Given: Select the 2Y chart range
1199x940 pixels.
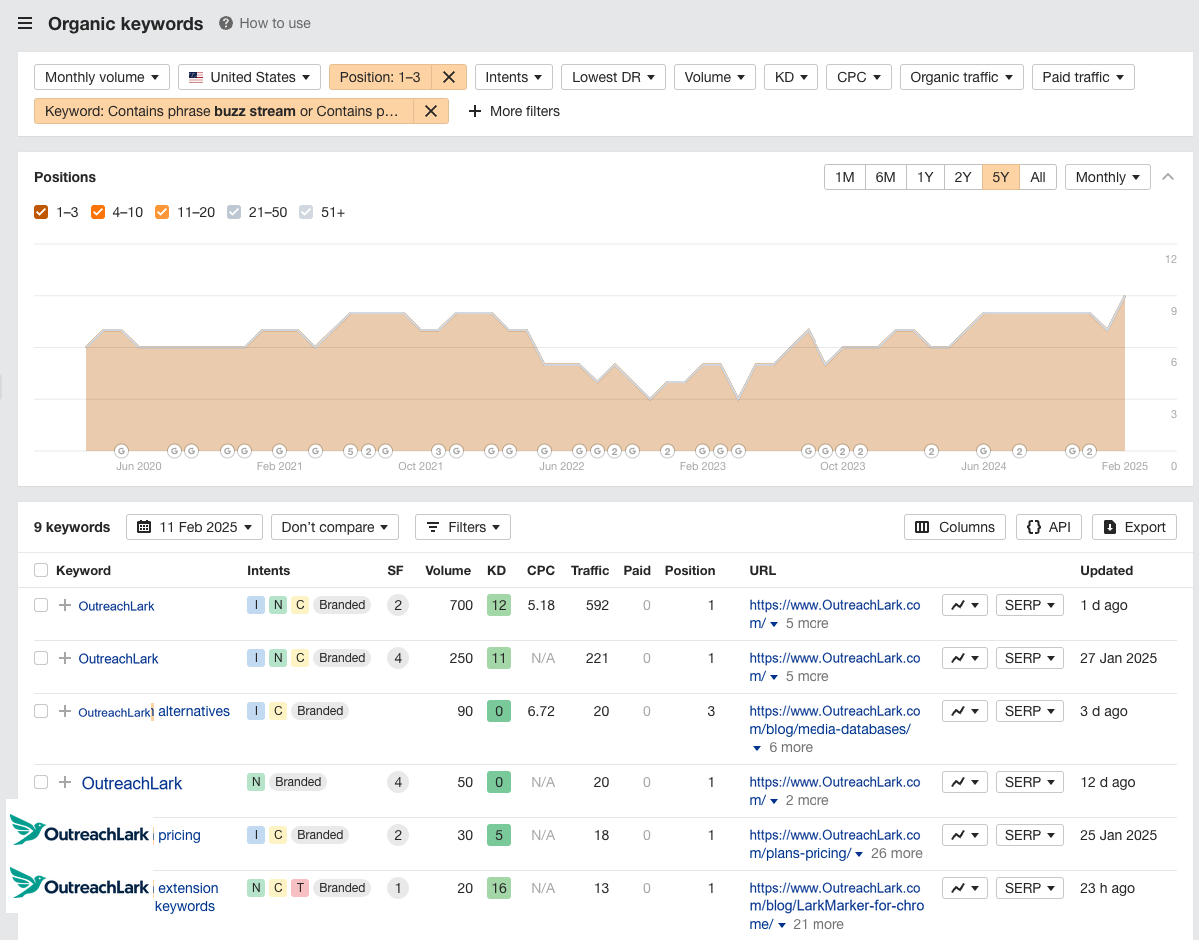Looking at the screenshot, I should (x=963, y=177).
